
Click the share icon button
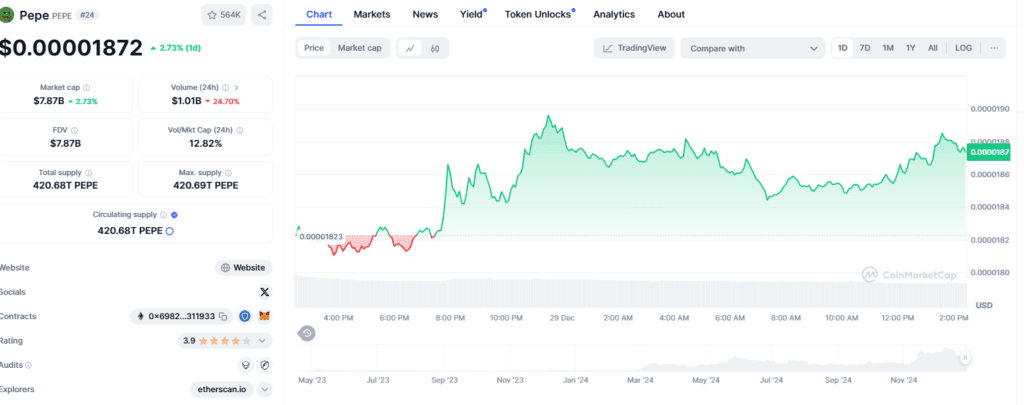click(262, 14)
